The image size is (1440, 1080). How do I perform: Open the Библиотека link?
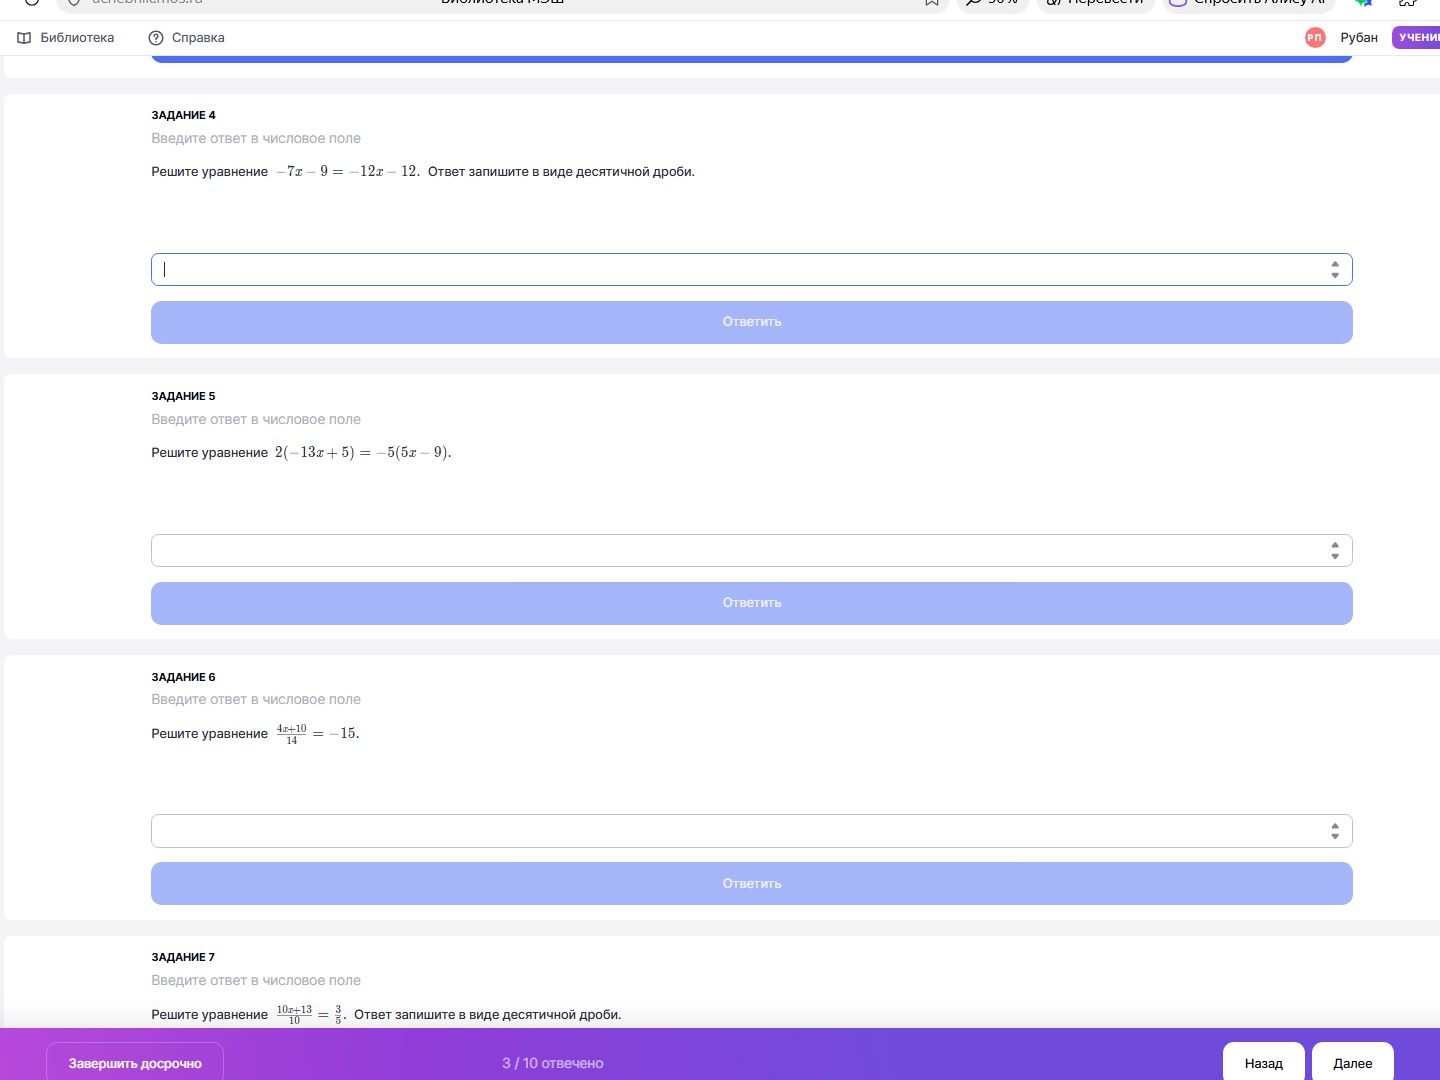click(77, 38)
